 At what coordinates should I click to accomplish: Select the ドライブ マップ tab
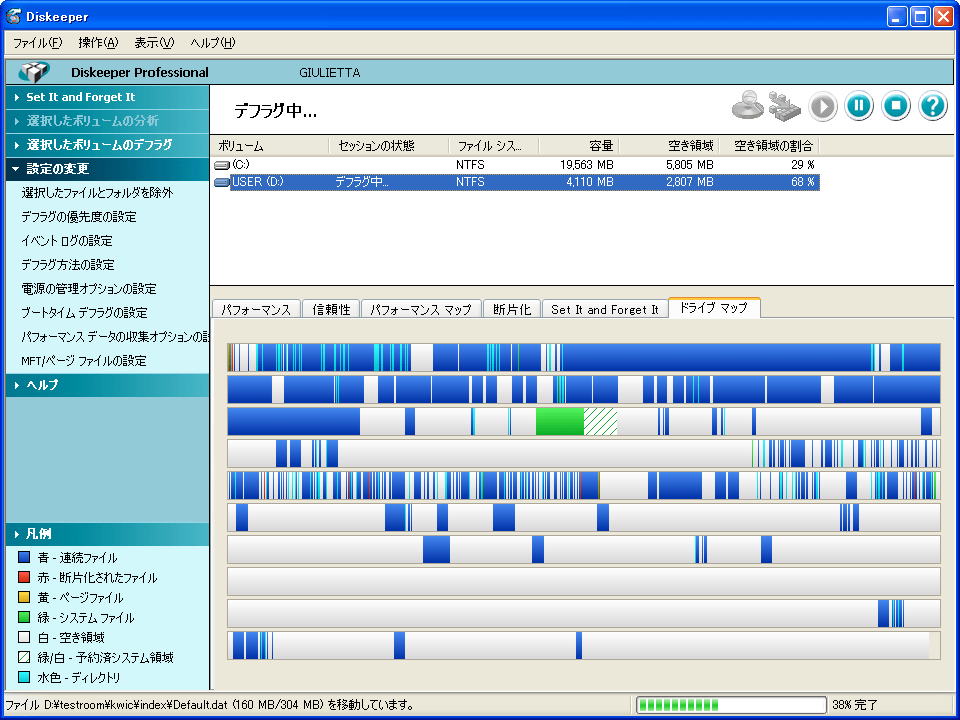tap(714, 308)
